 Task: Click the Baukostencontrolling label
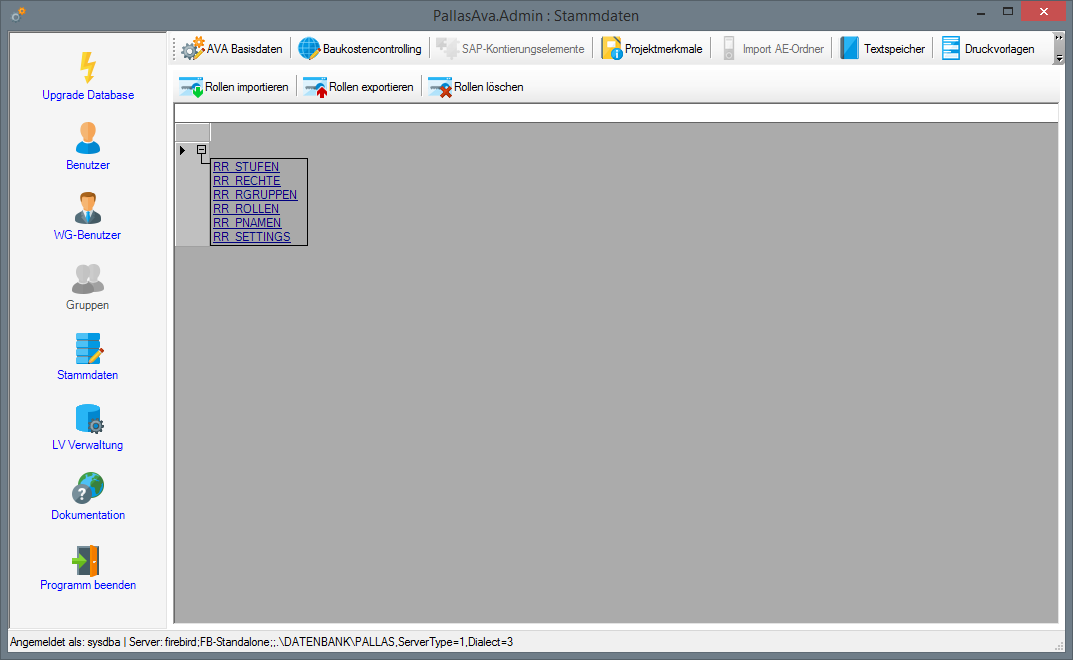[372, 49]
